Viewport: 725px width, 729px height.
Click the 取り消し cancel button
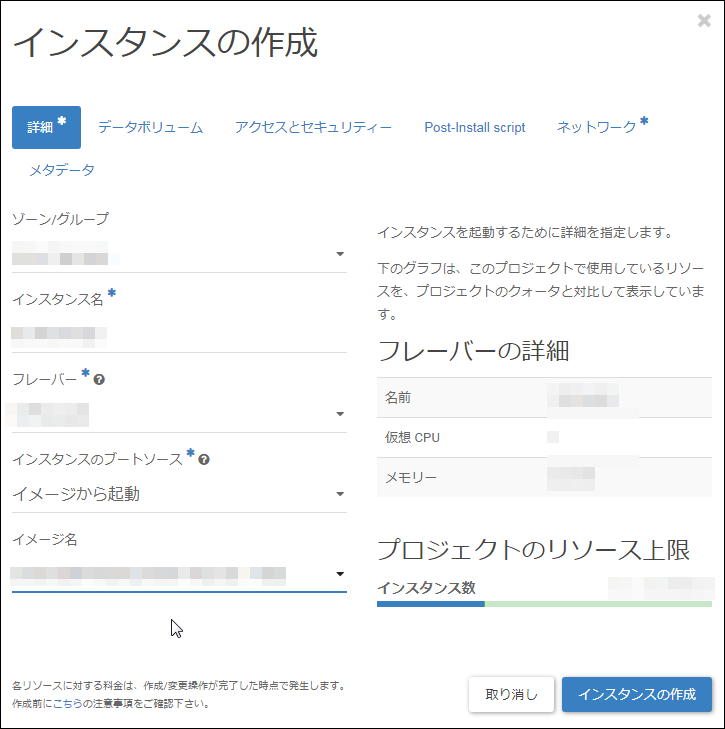[512, 694]
